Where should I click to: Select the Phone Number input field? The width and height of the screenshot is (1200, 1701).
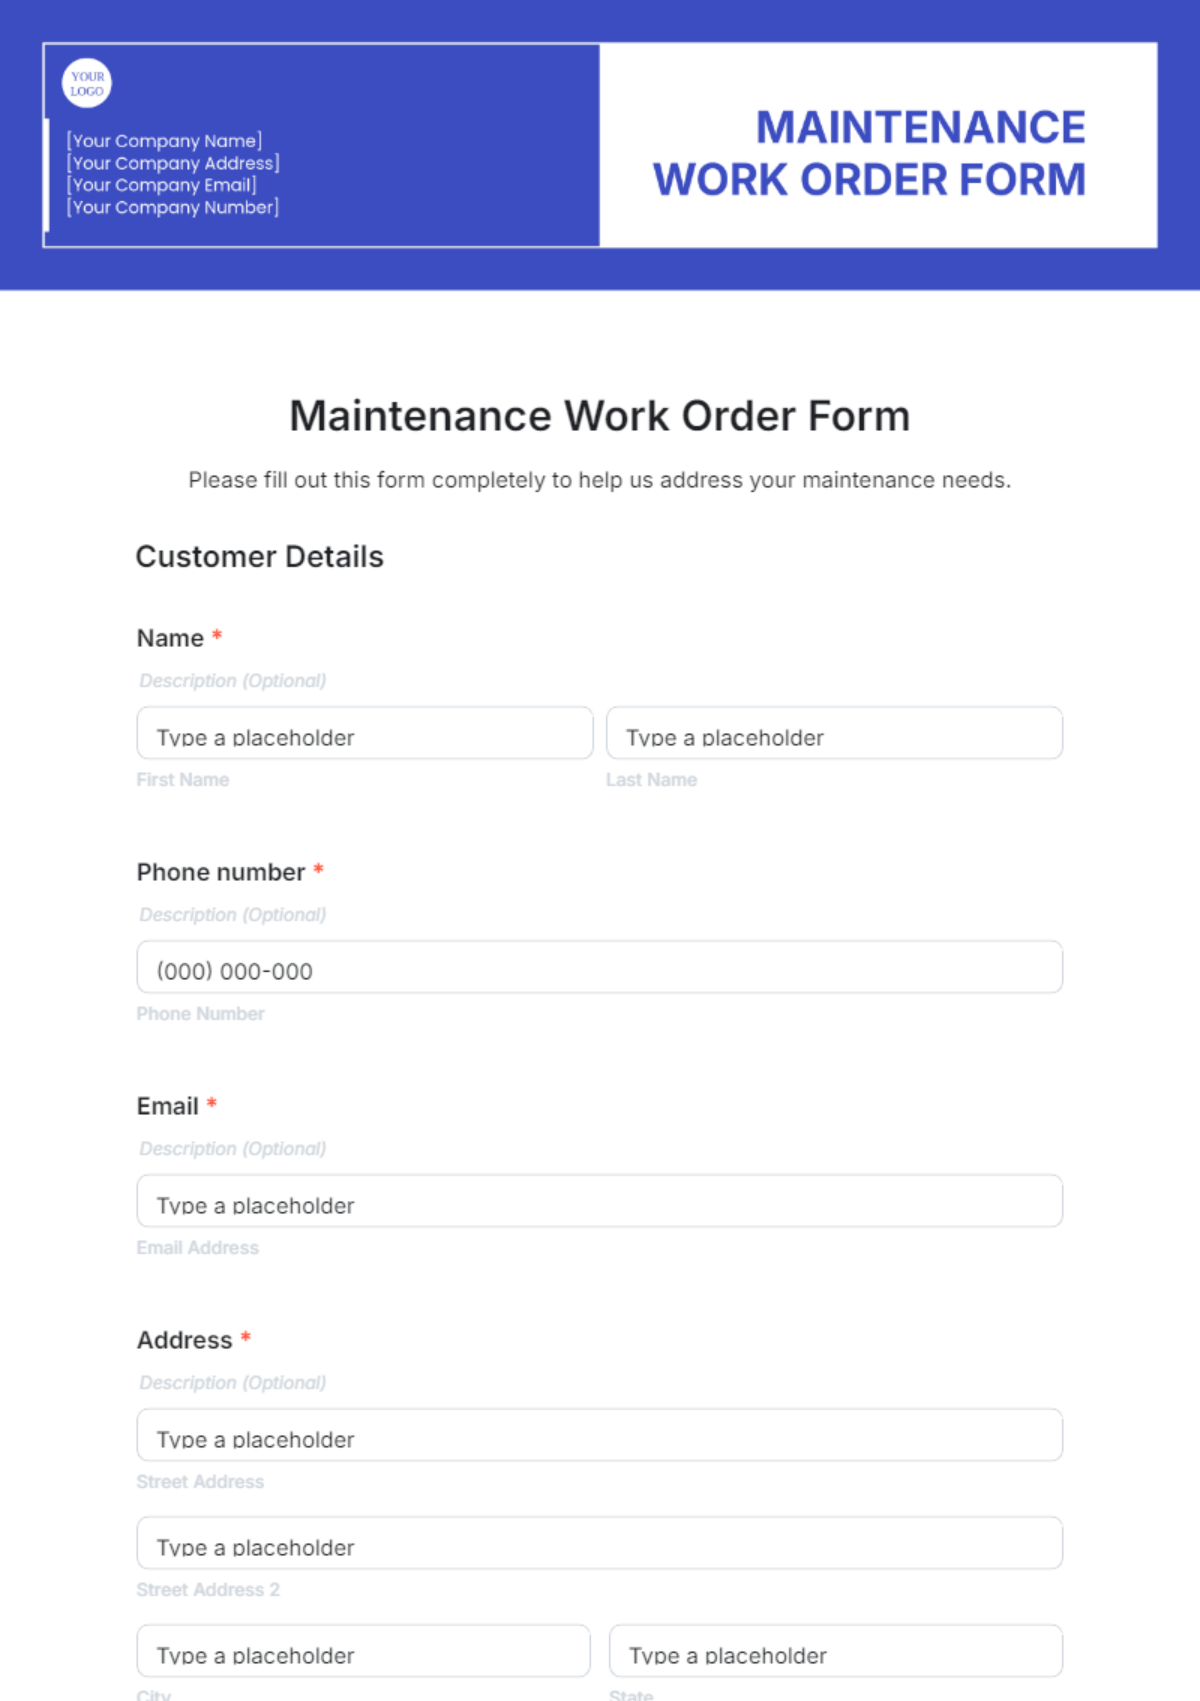[x=599, y=967]
